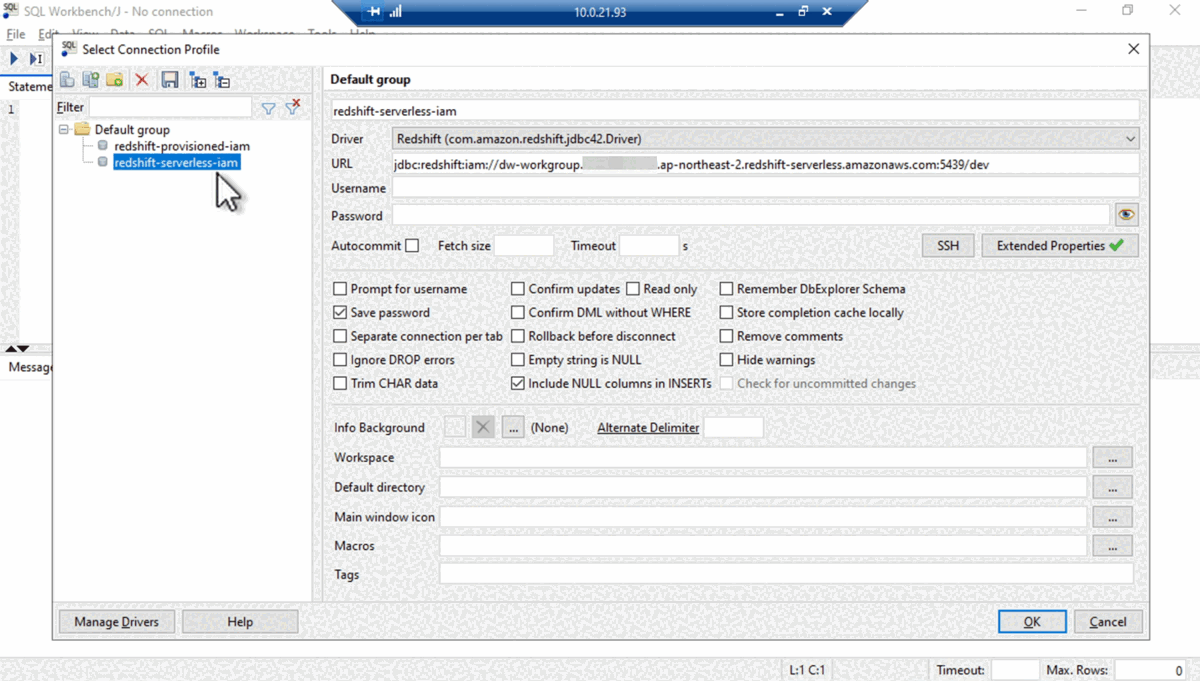Viewport: 1200px width, 681px height.
Task: Click the remote session pin icon
Action: (374, 12)
